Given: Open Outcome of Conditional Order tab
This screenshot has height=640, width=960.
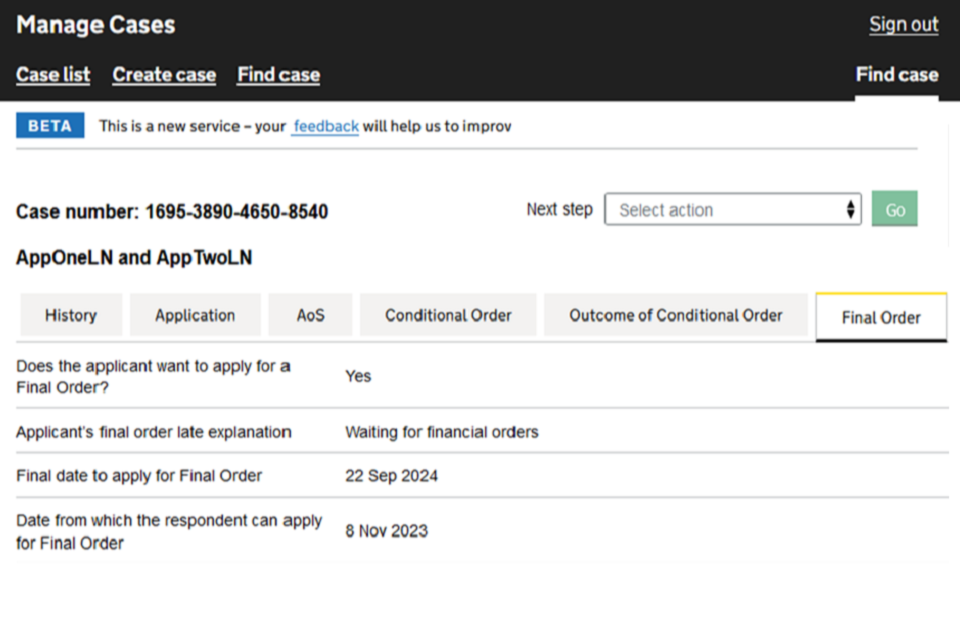Looking at the screenshot, I should pos(676,315).
